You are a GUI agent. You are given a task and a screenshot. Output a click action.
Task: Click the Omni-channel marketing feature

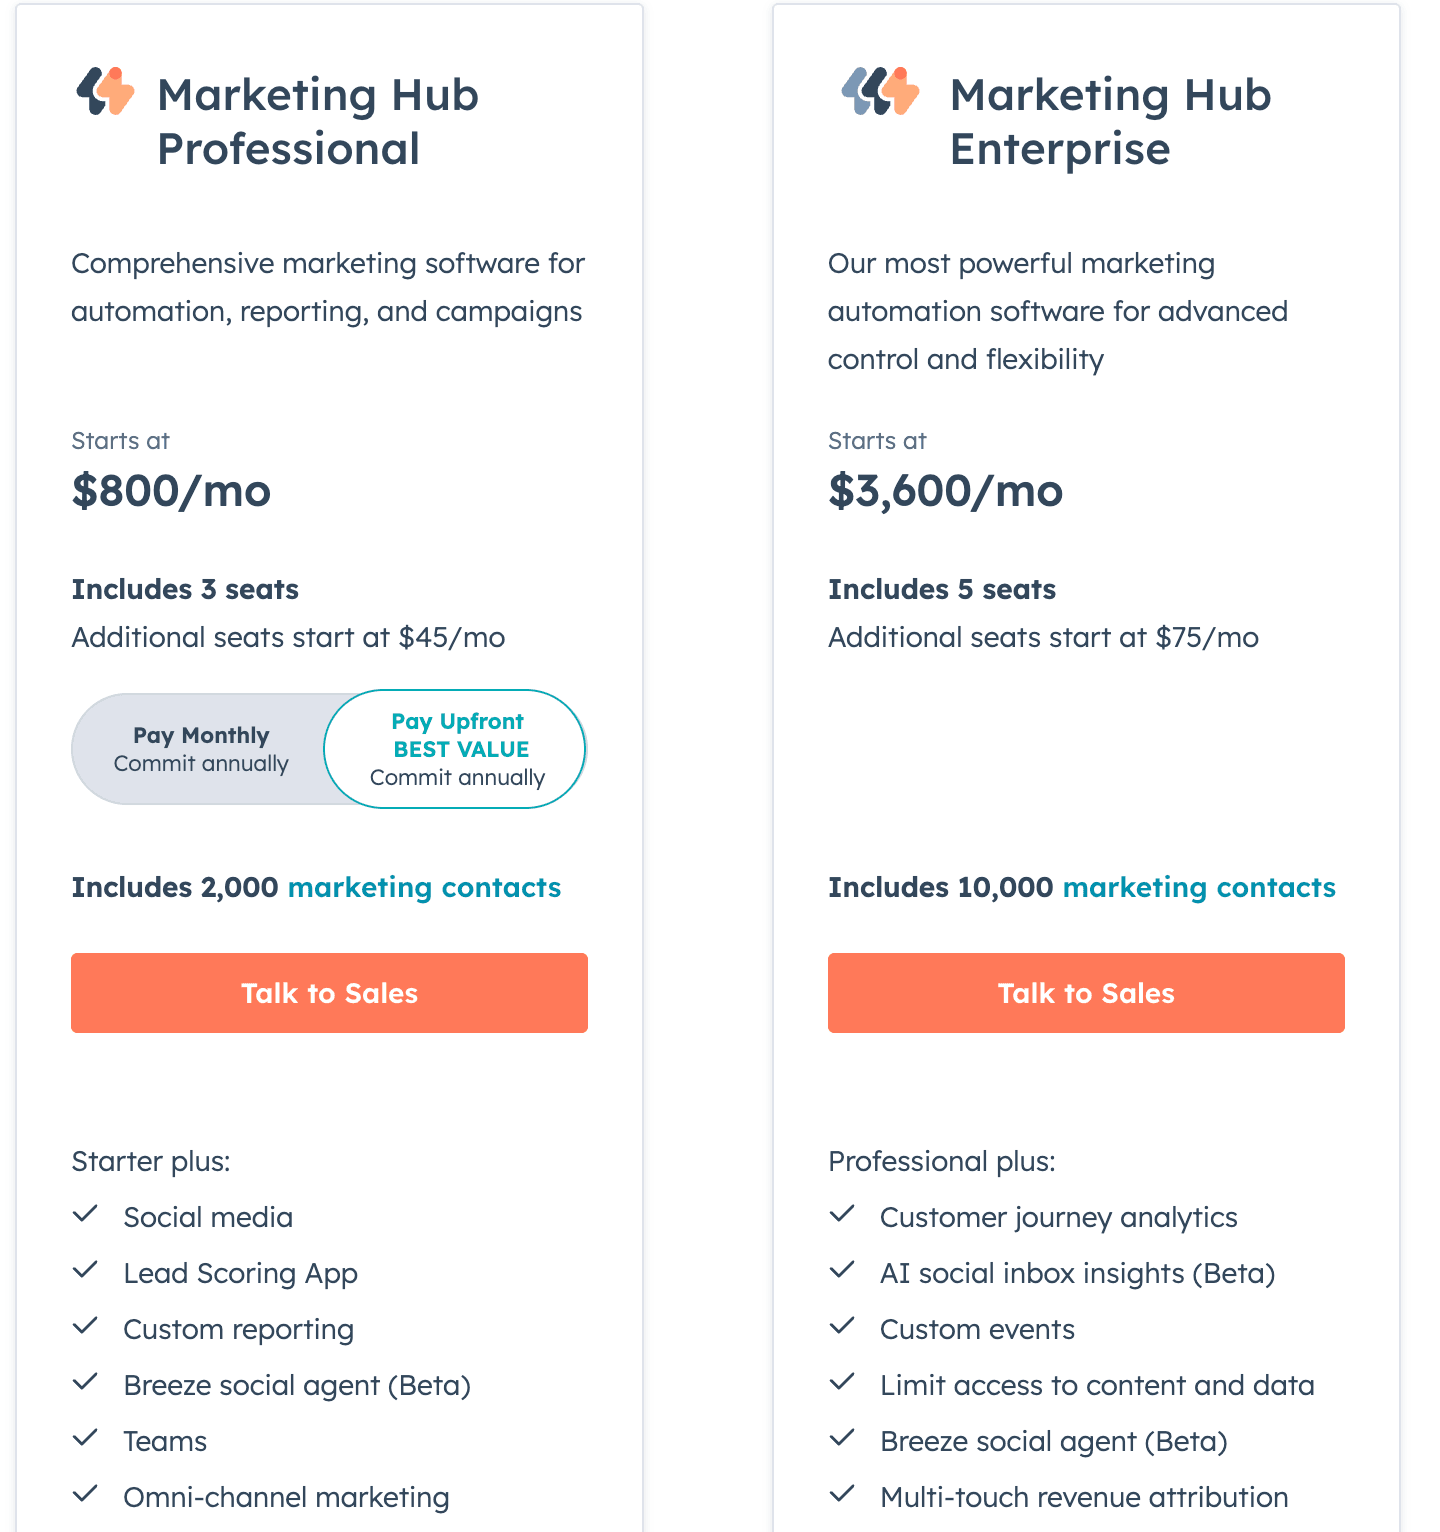click(x=286, y=1498)
